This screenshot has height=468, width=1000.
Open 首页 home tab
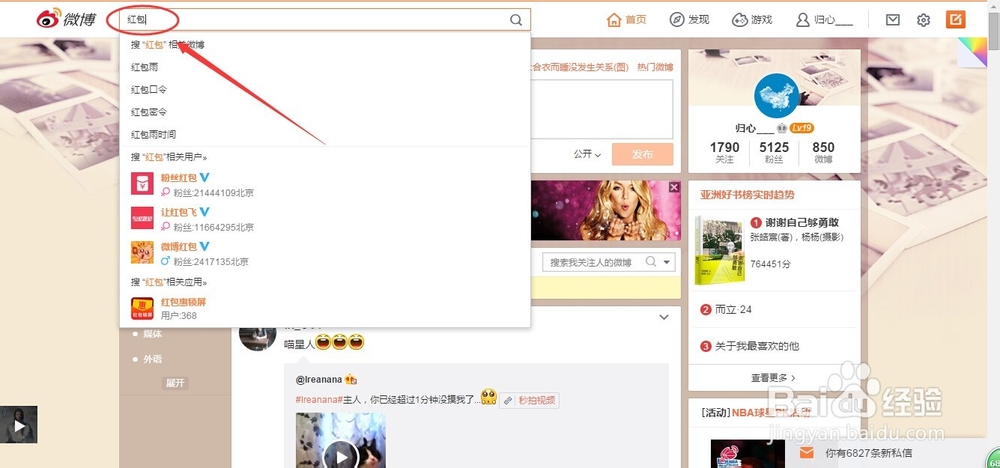(626, 20)
